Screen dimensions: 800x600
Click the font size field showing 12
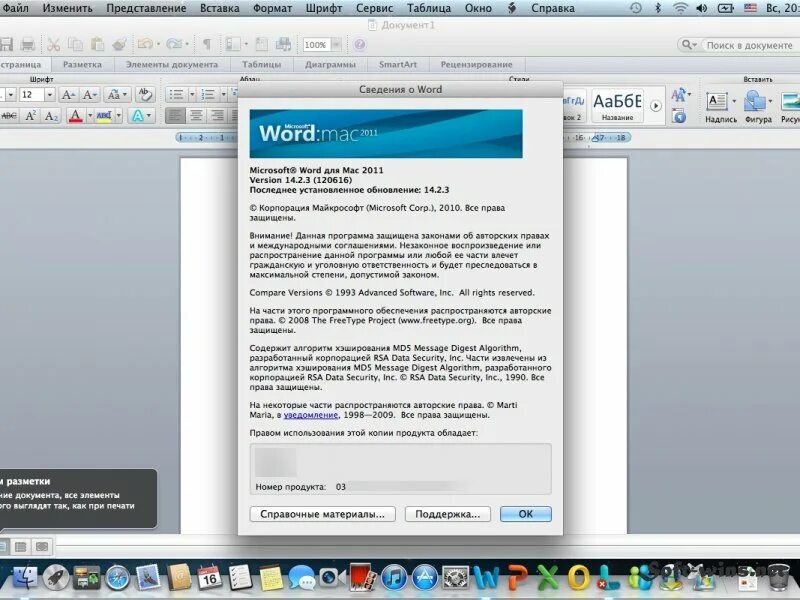[x=31, y=95]
